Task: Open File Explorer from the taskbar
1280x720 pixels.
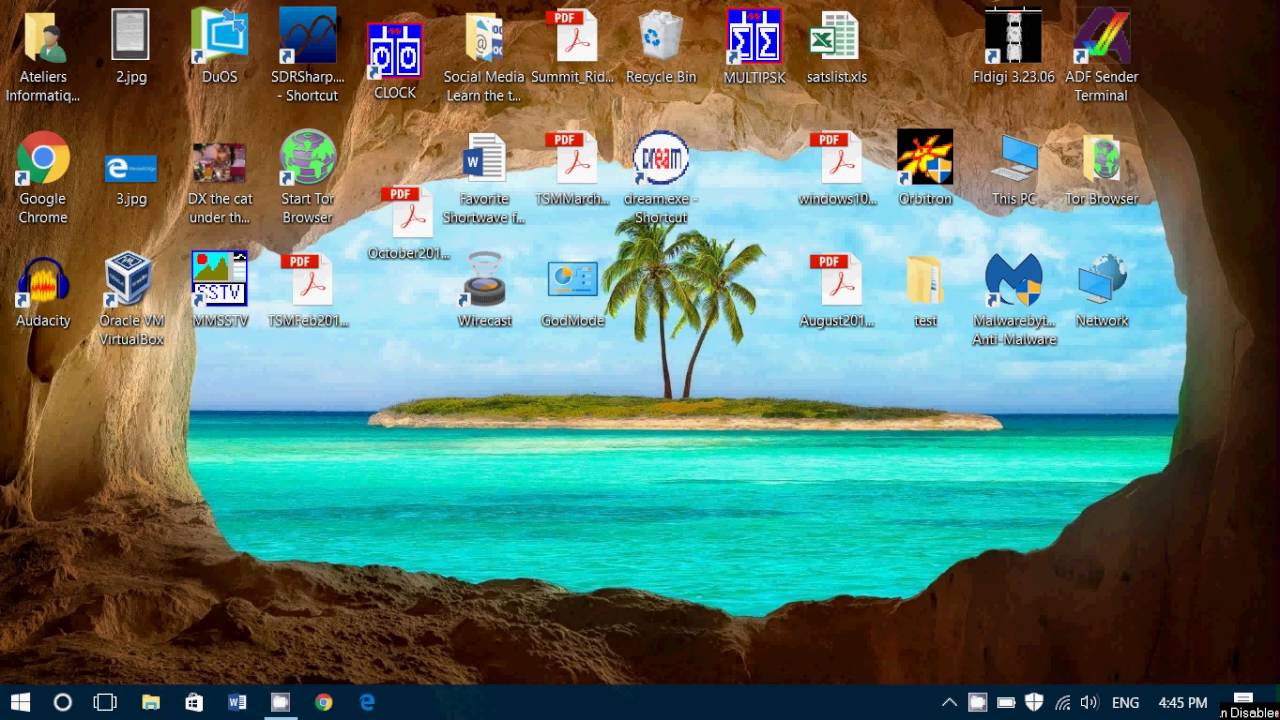Action: click(x=151, y=702)
